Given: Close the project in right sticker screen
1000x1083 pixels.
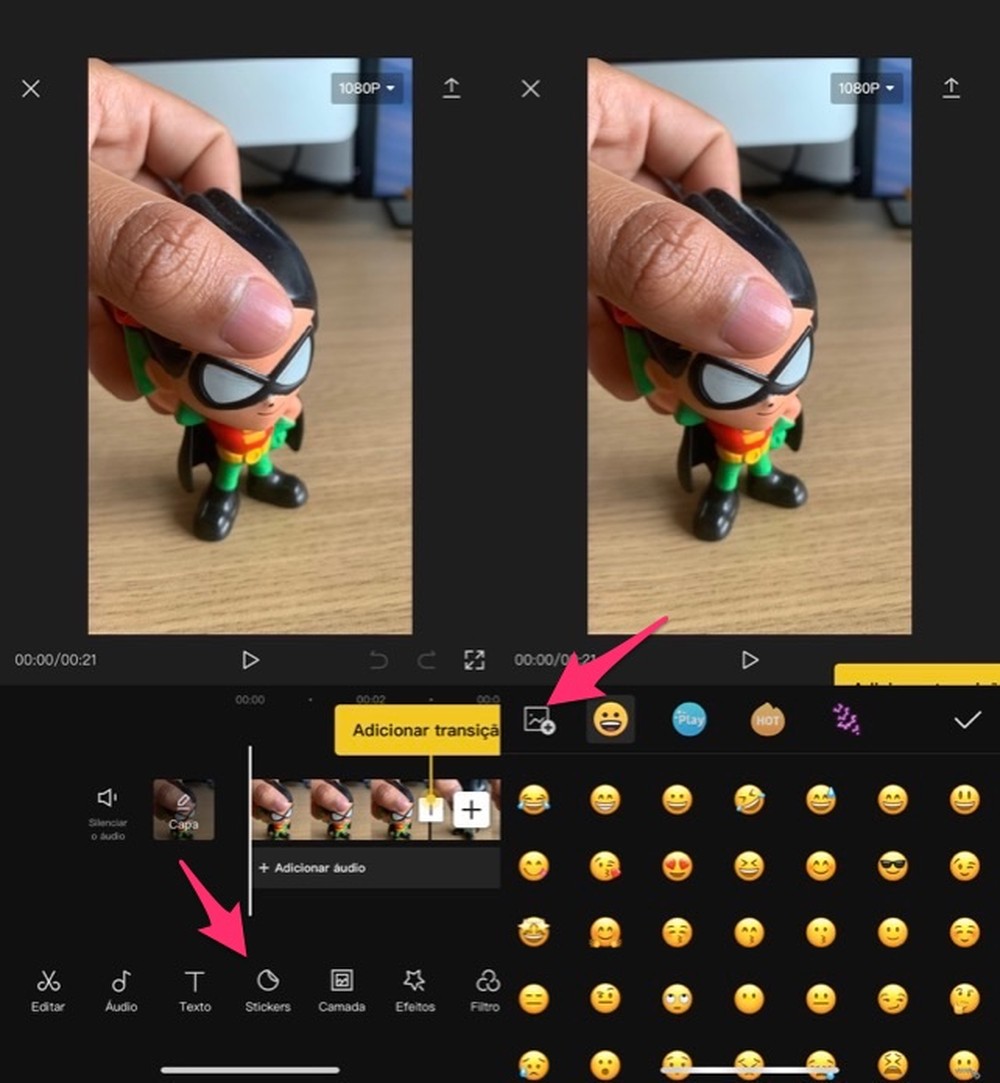Looking at the screenshot, I should [x=530, y=88].
